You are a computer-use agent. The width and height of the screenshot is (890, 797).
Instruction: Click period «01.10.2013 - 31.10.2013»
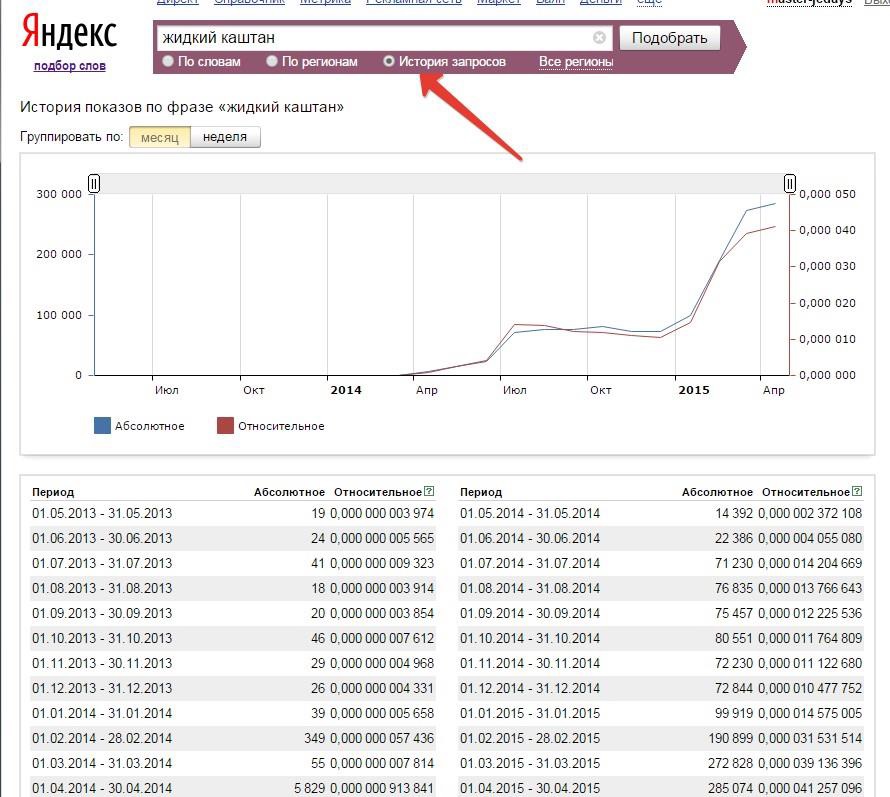click(x=102, y=638)
